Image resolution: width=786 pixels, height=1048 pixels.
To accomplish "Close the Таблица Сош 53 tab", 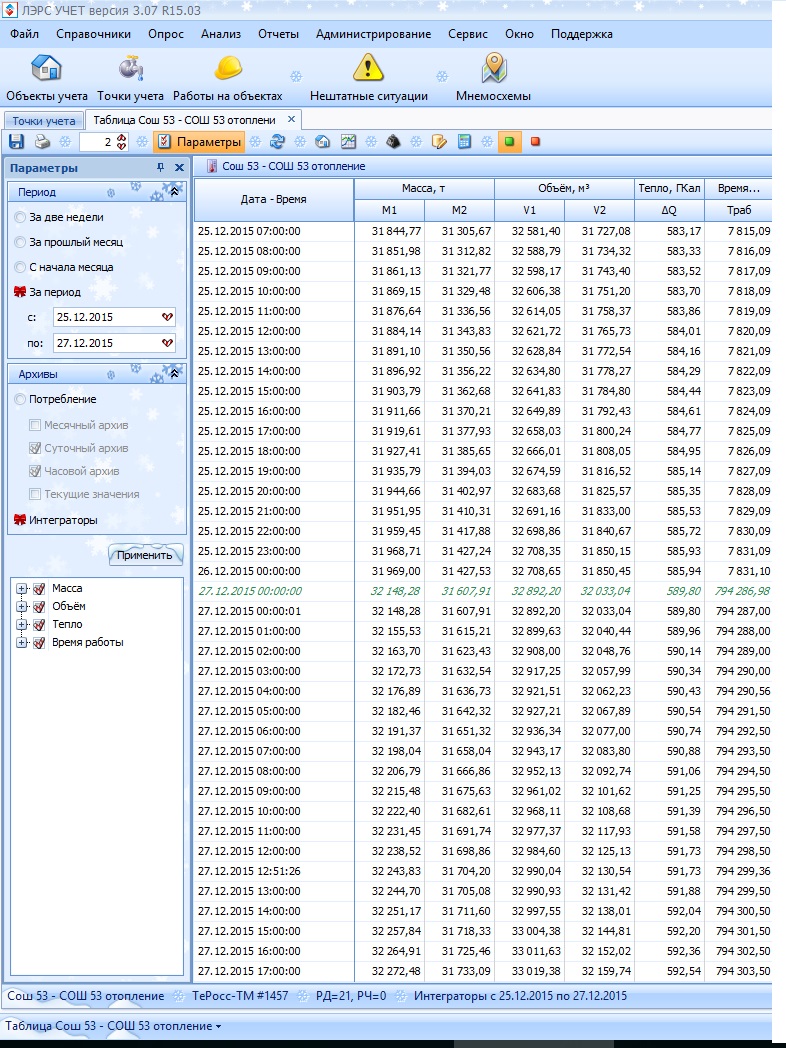I will (x=291, y=119).
